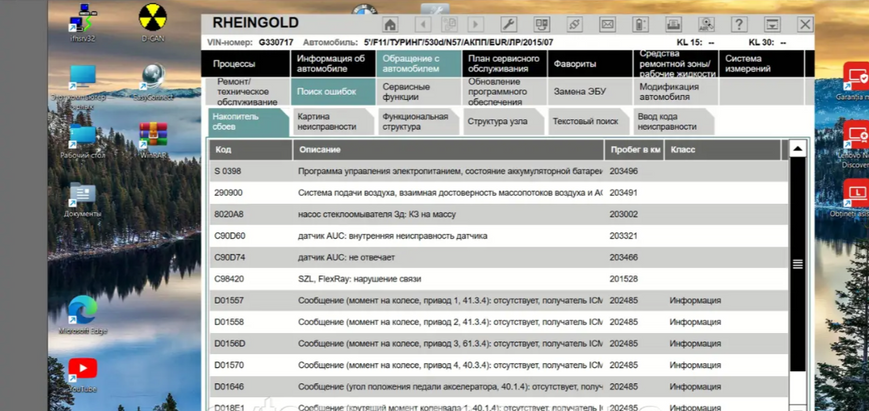The height and width of the screenshot is (411, 869).
Task: Open the Замена ЭБУ submenu
Action: (x=590, y=92)
